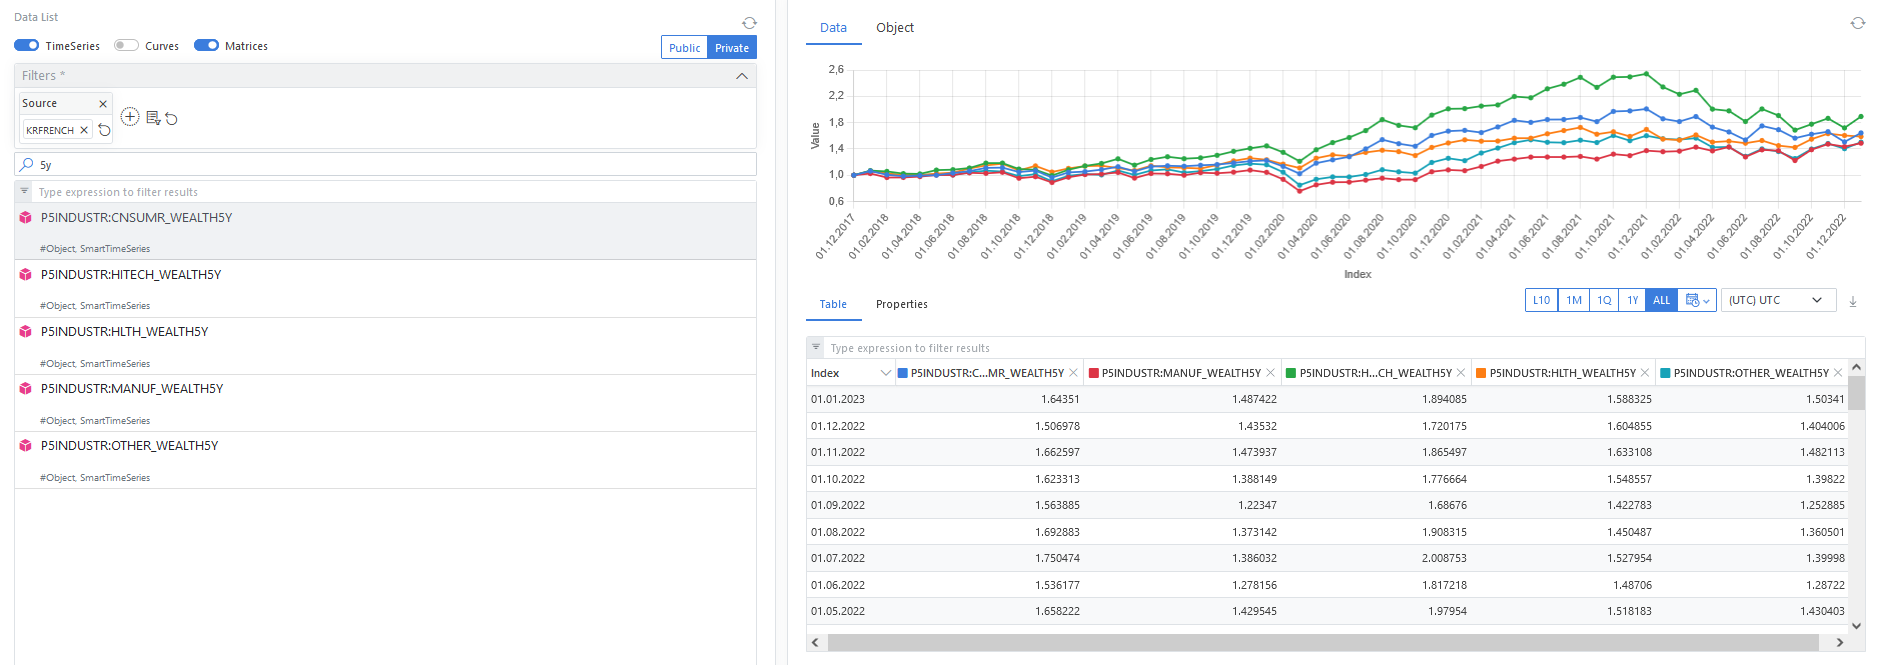Screen dimensions: 1880x665
Task: Disable the Matrices toggle
Action: point(206,45)
